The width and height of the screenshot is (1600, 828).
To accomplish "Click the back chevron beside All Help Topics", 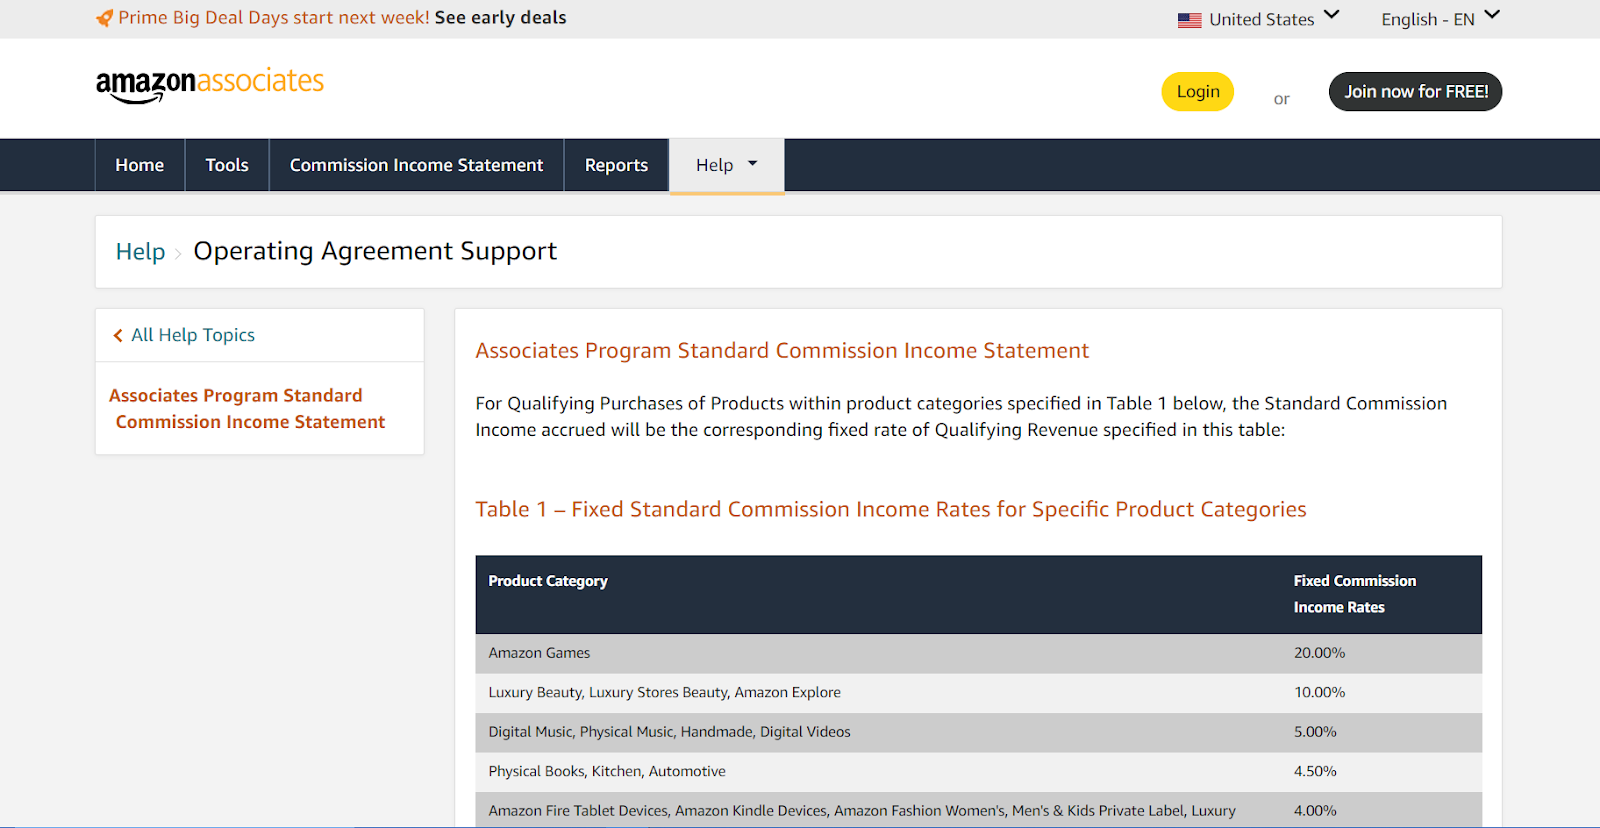I will pos(118,336).
